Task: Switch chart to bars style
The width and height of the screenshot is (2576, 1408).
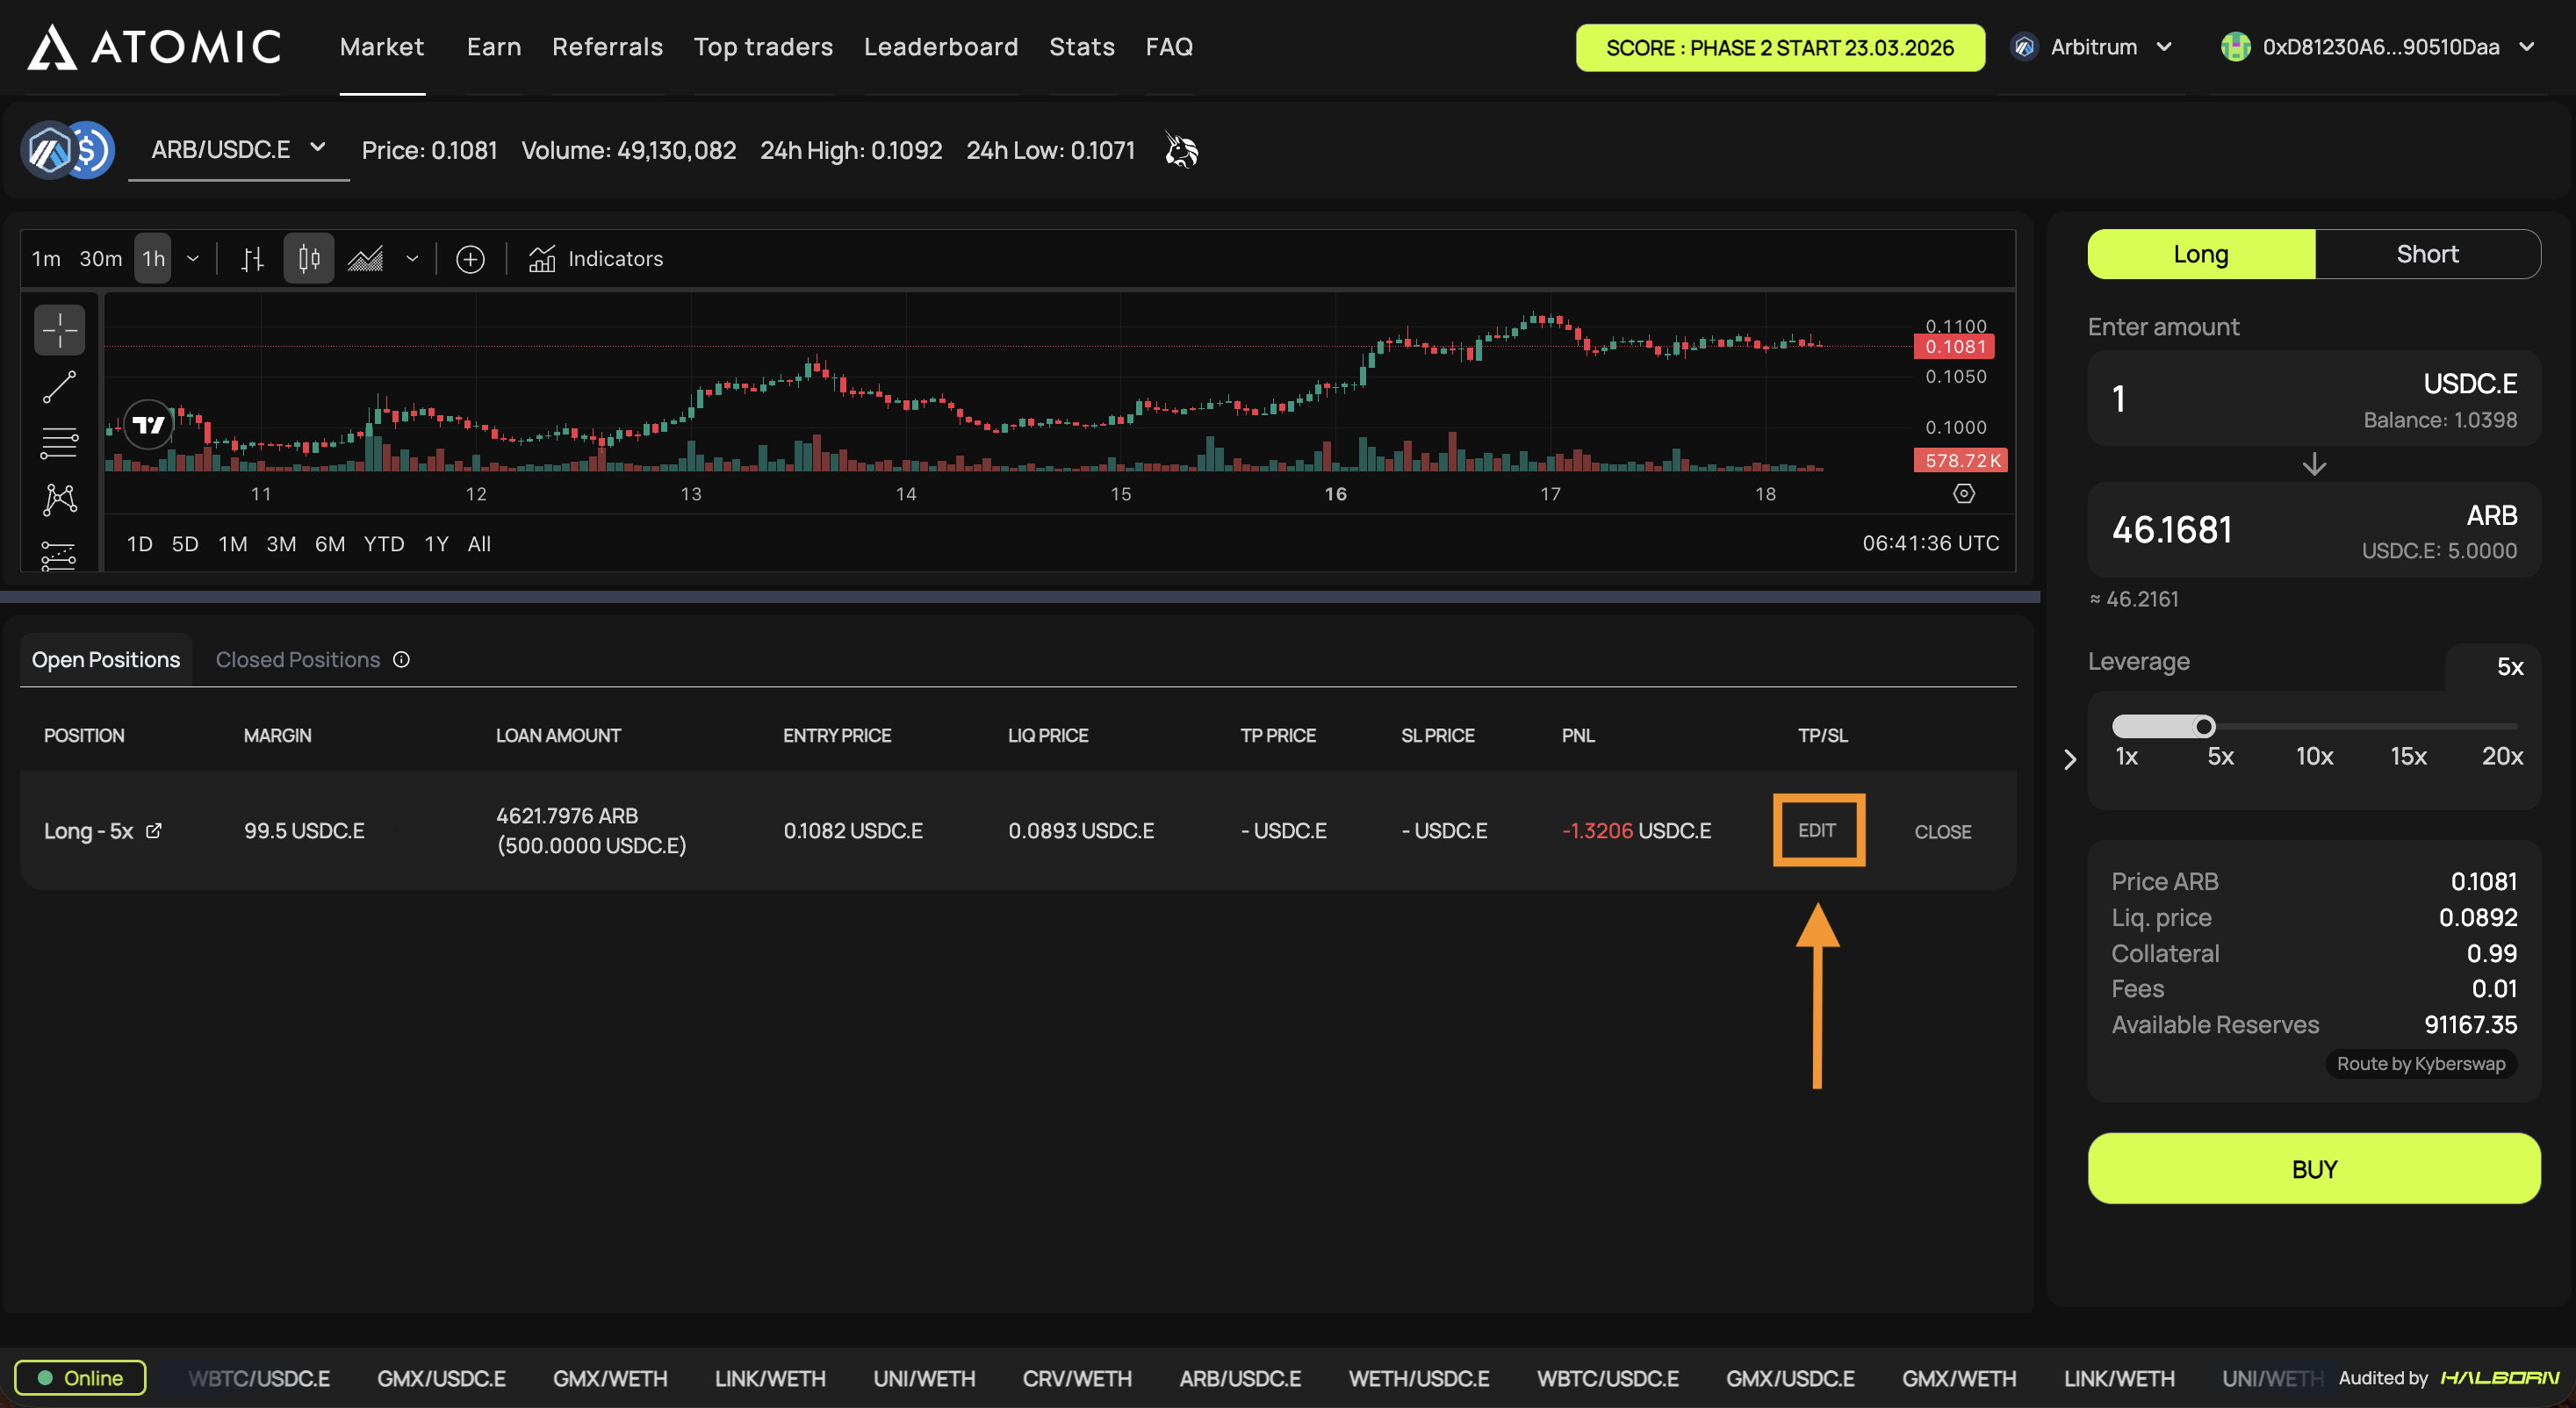Action: (252, 259)
